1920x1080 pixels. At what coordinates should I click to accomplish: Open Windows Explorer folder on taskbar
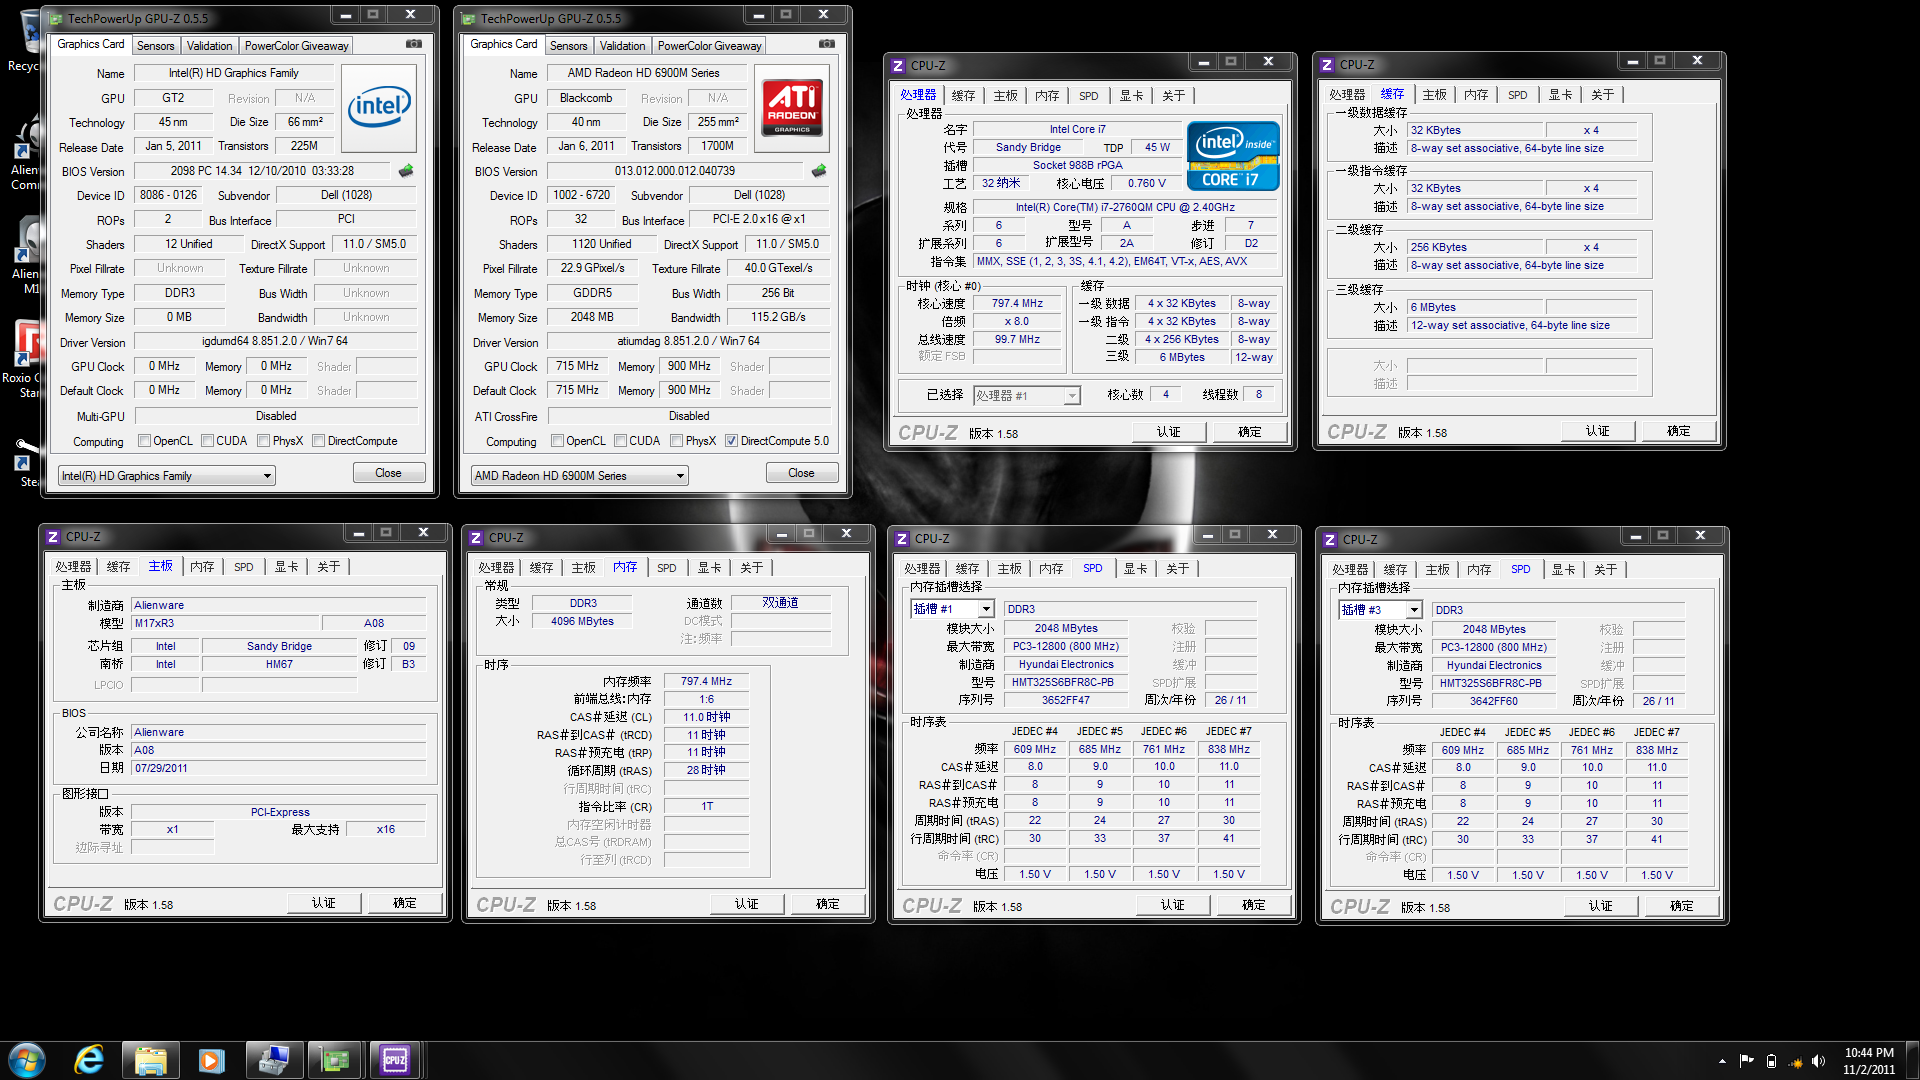pos(150,1060)
